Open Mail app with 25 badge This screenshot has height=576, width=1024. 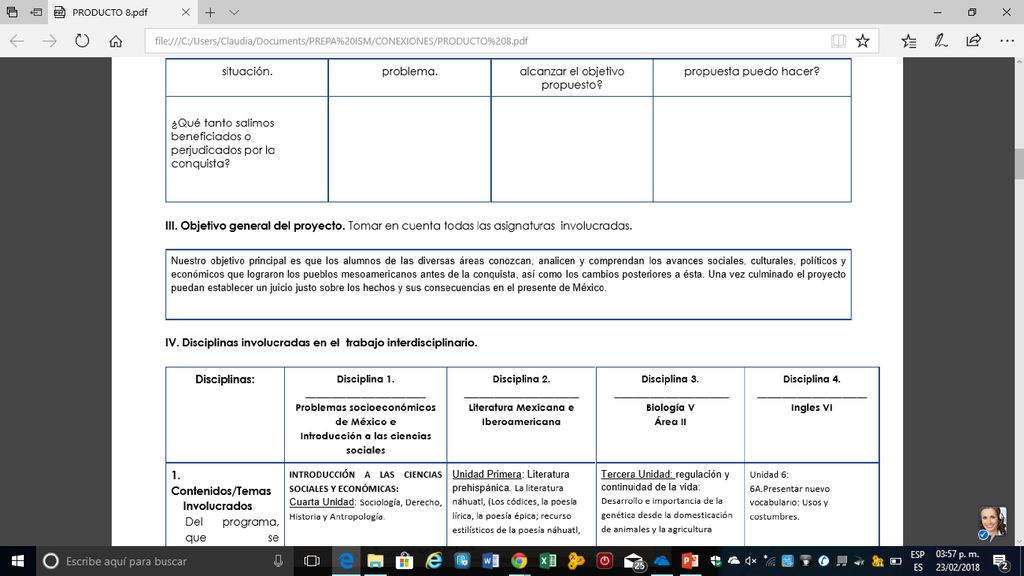coord(633,561)
